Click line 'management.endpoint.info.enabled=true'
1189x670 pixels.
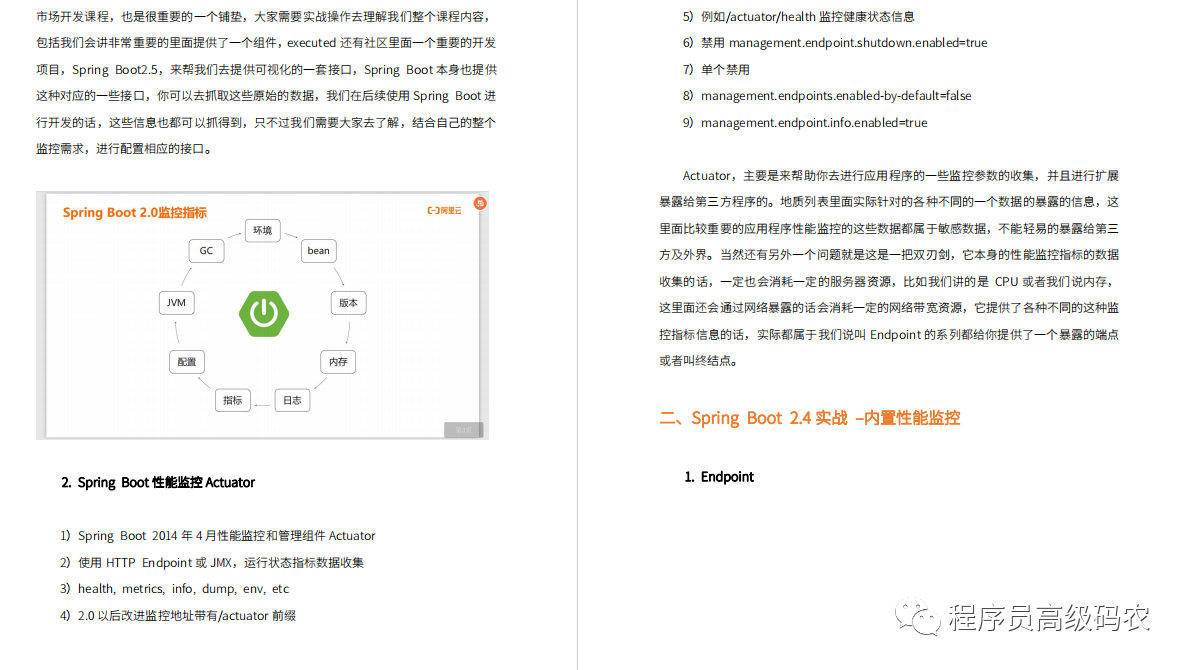point(814,123)
